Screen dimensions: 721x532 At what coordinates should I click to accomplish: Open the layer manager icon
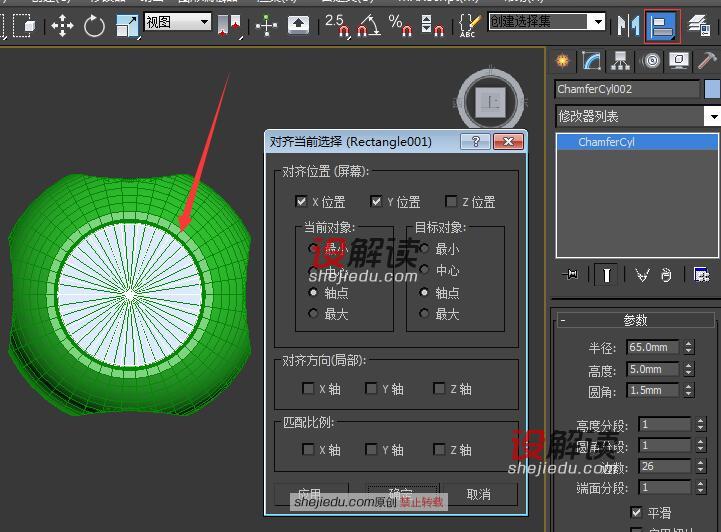click(699, 26)
